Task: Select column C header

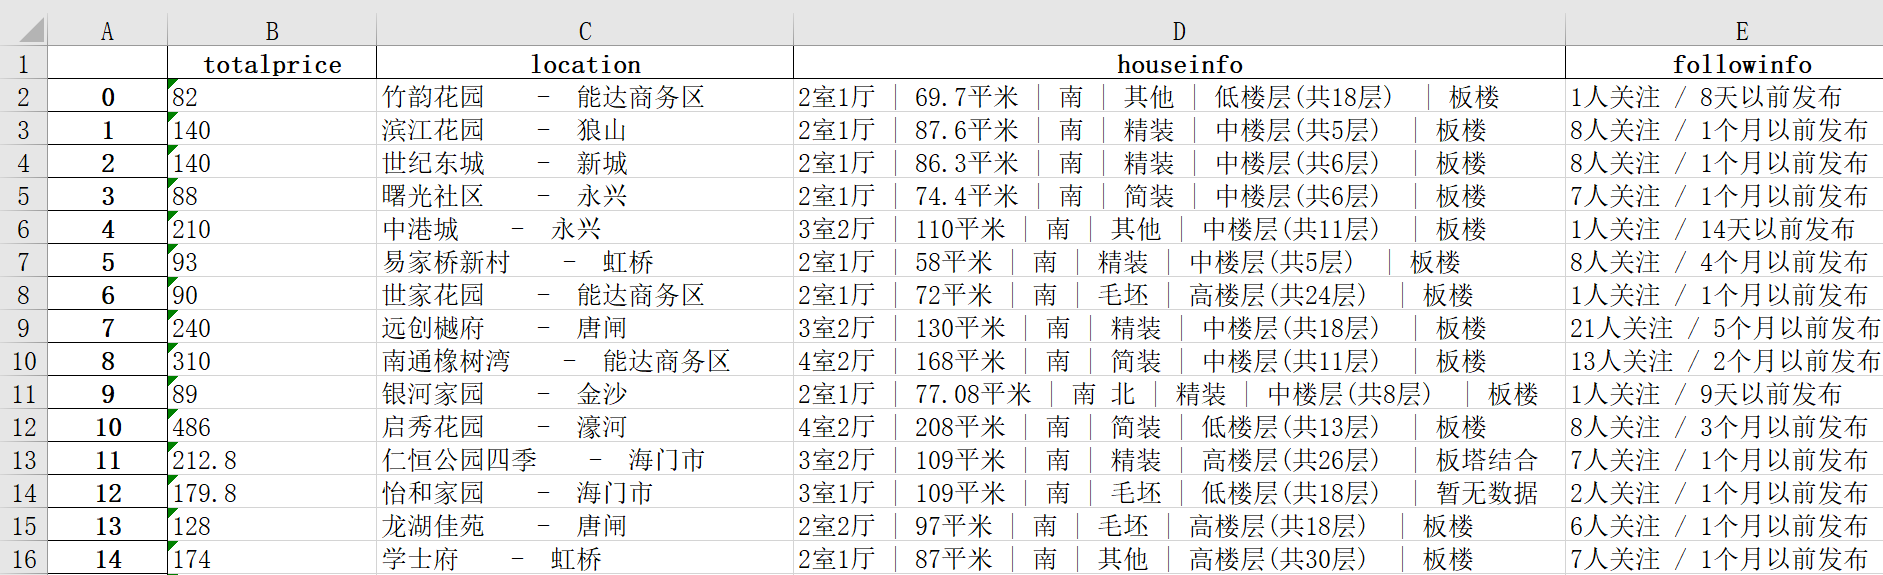Action: pos(585,31)
